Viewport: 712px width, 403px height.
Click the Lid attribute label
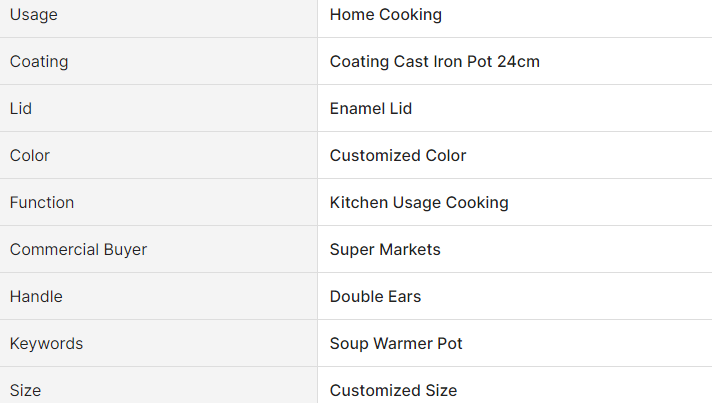[21, 108]
